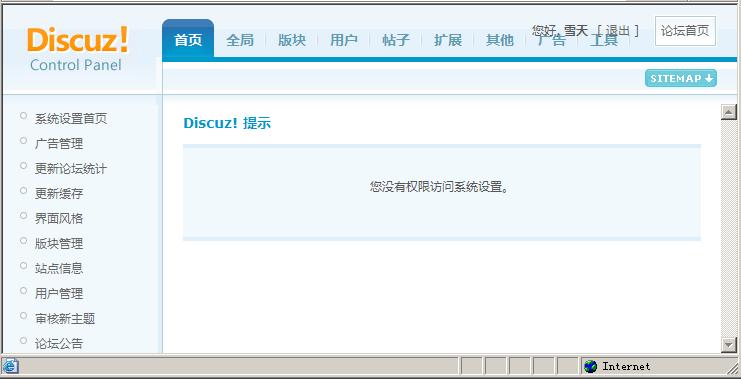Click the username 雪天 text

[576, 31]
